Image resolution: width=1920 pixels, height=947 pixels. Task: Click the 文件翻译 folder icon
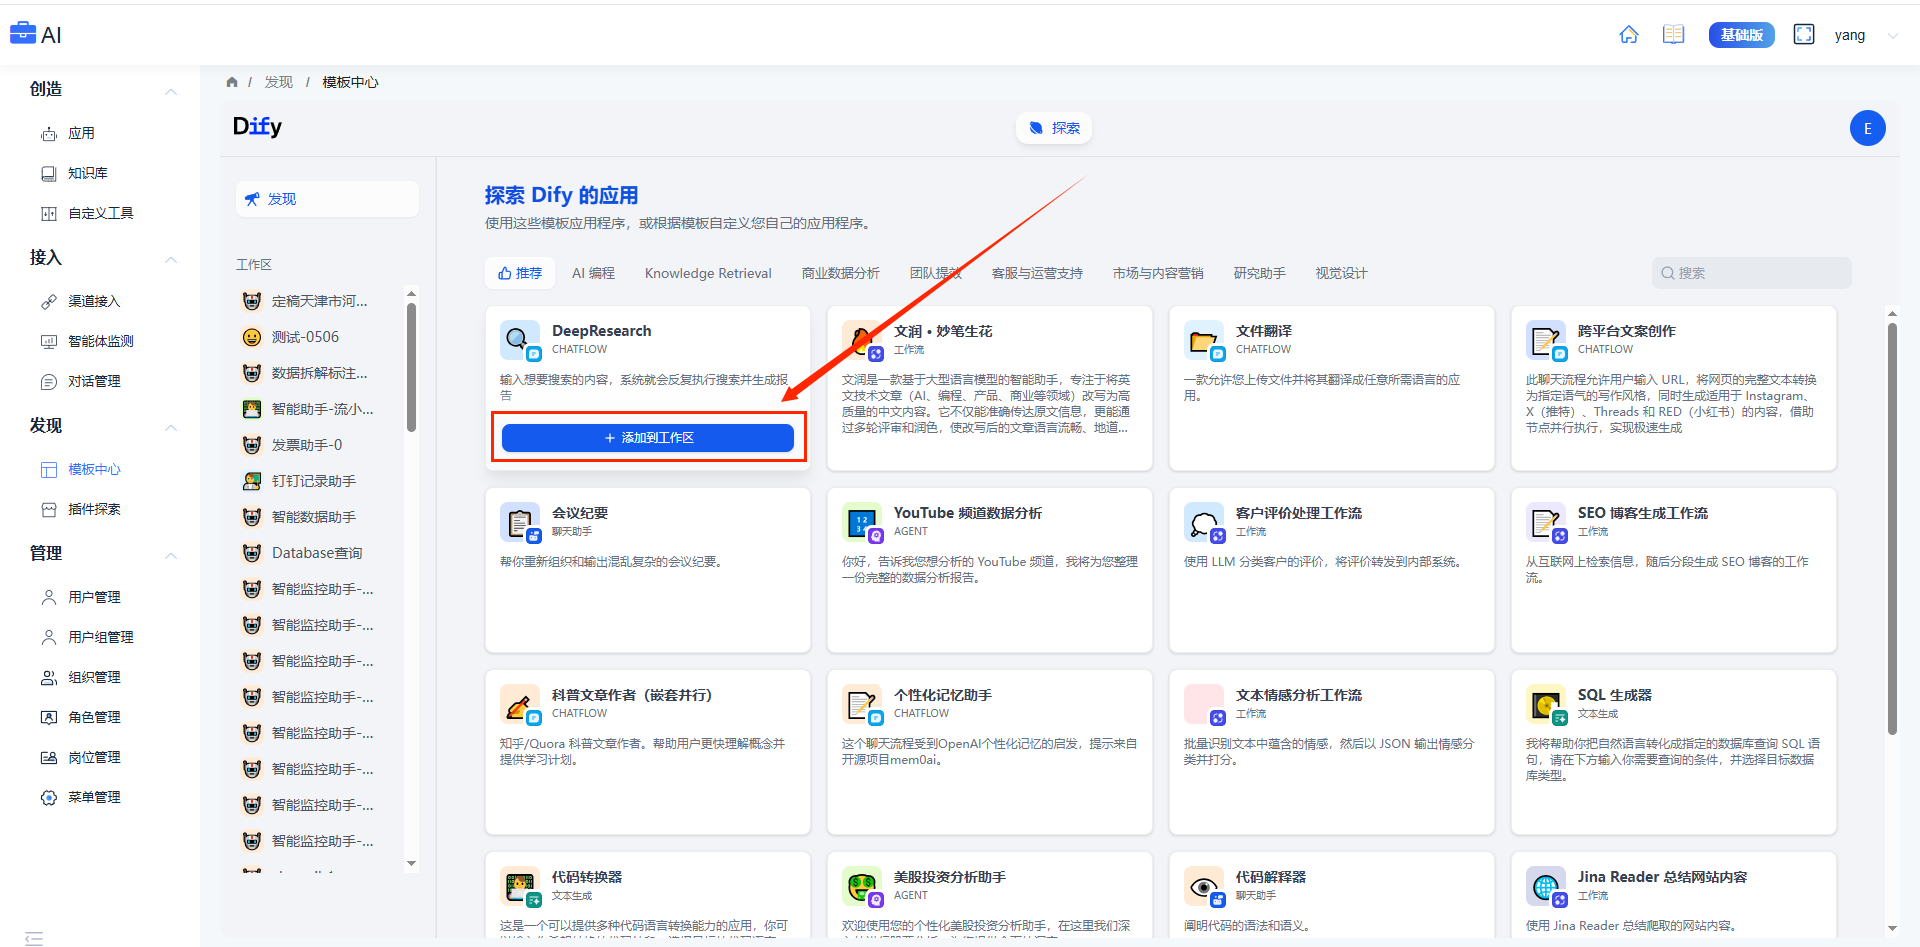tap(1204, 340)
